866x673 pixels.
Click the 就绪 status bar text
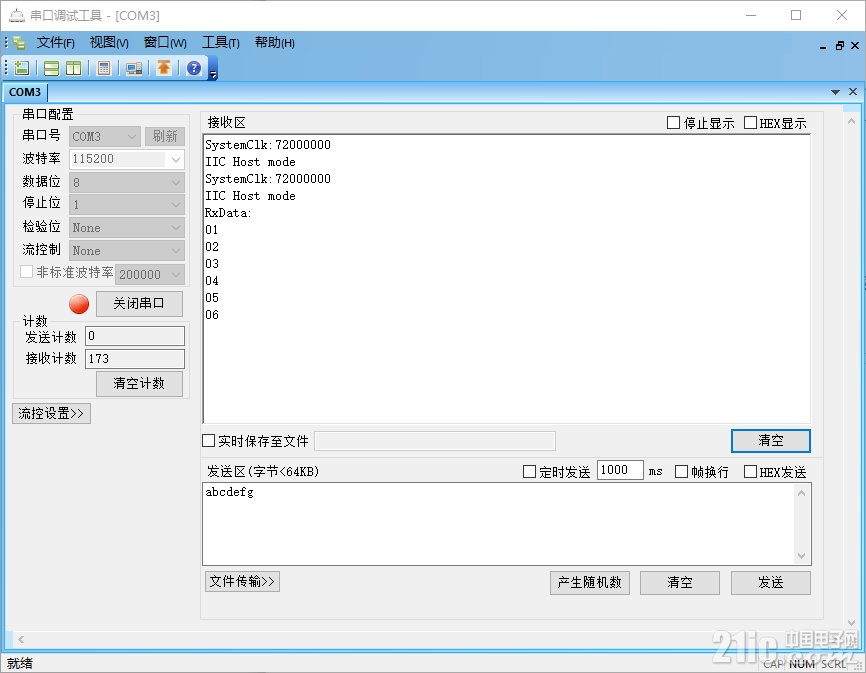click(x=20, y=663)
